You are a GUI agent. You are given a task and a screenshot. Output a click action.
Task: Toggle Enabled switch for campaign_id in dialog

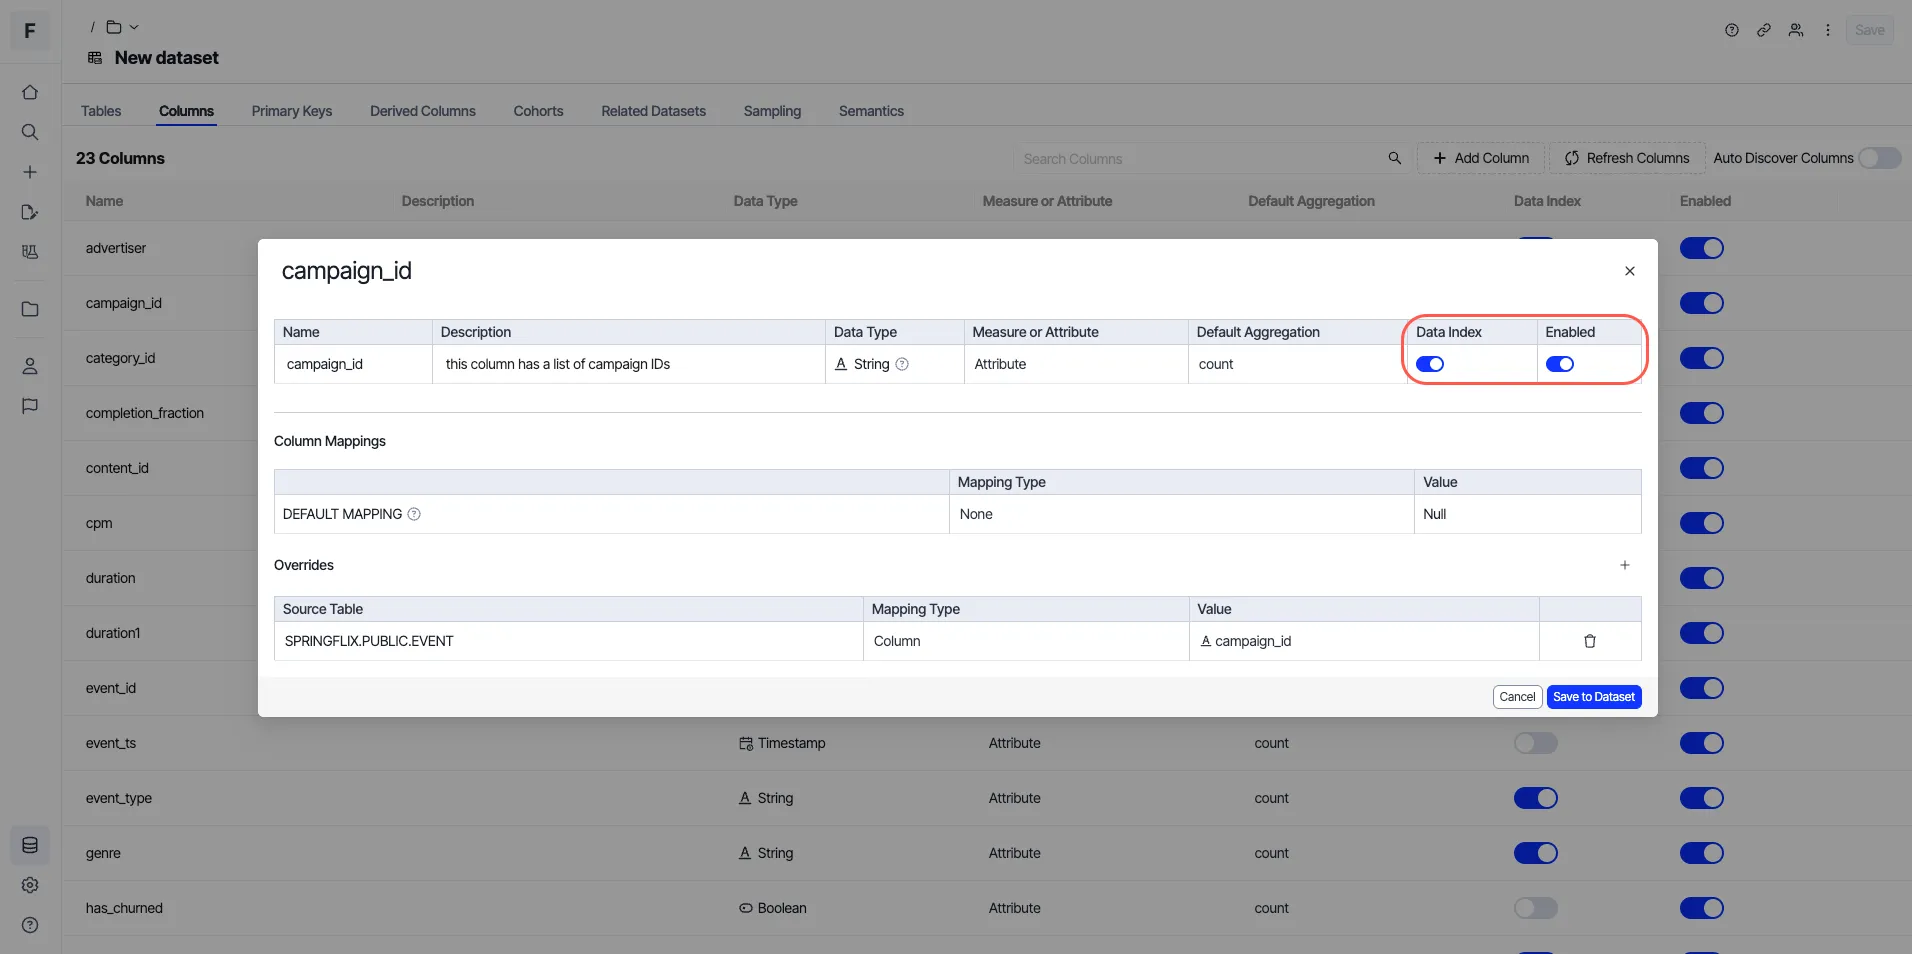point(1560,364)
